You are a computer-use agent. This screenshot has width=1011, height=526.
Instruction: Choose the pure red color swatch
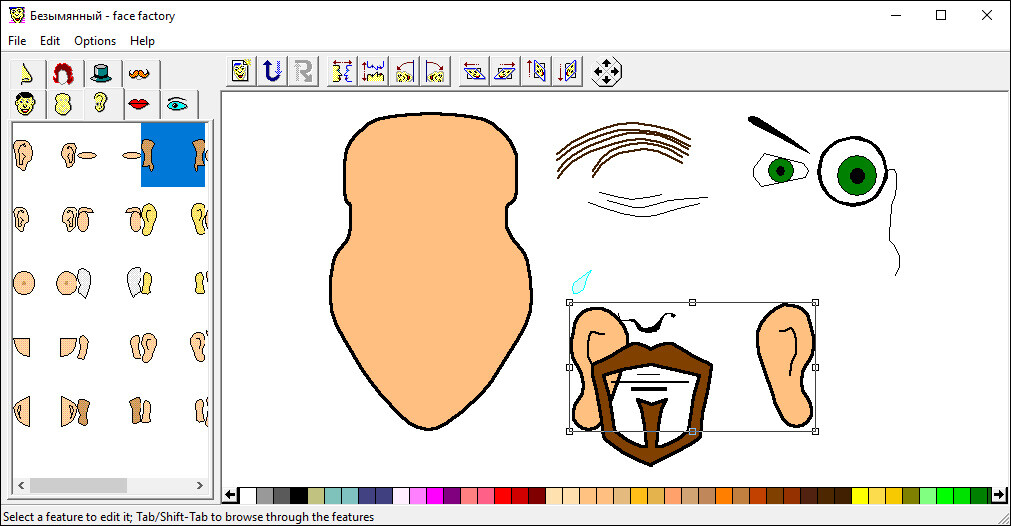point(503,495)
